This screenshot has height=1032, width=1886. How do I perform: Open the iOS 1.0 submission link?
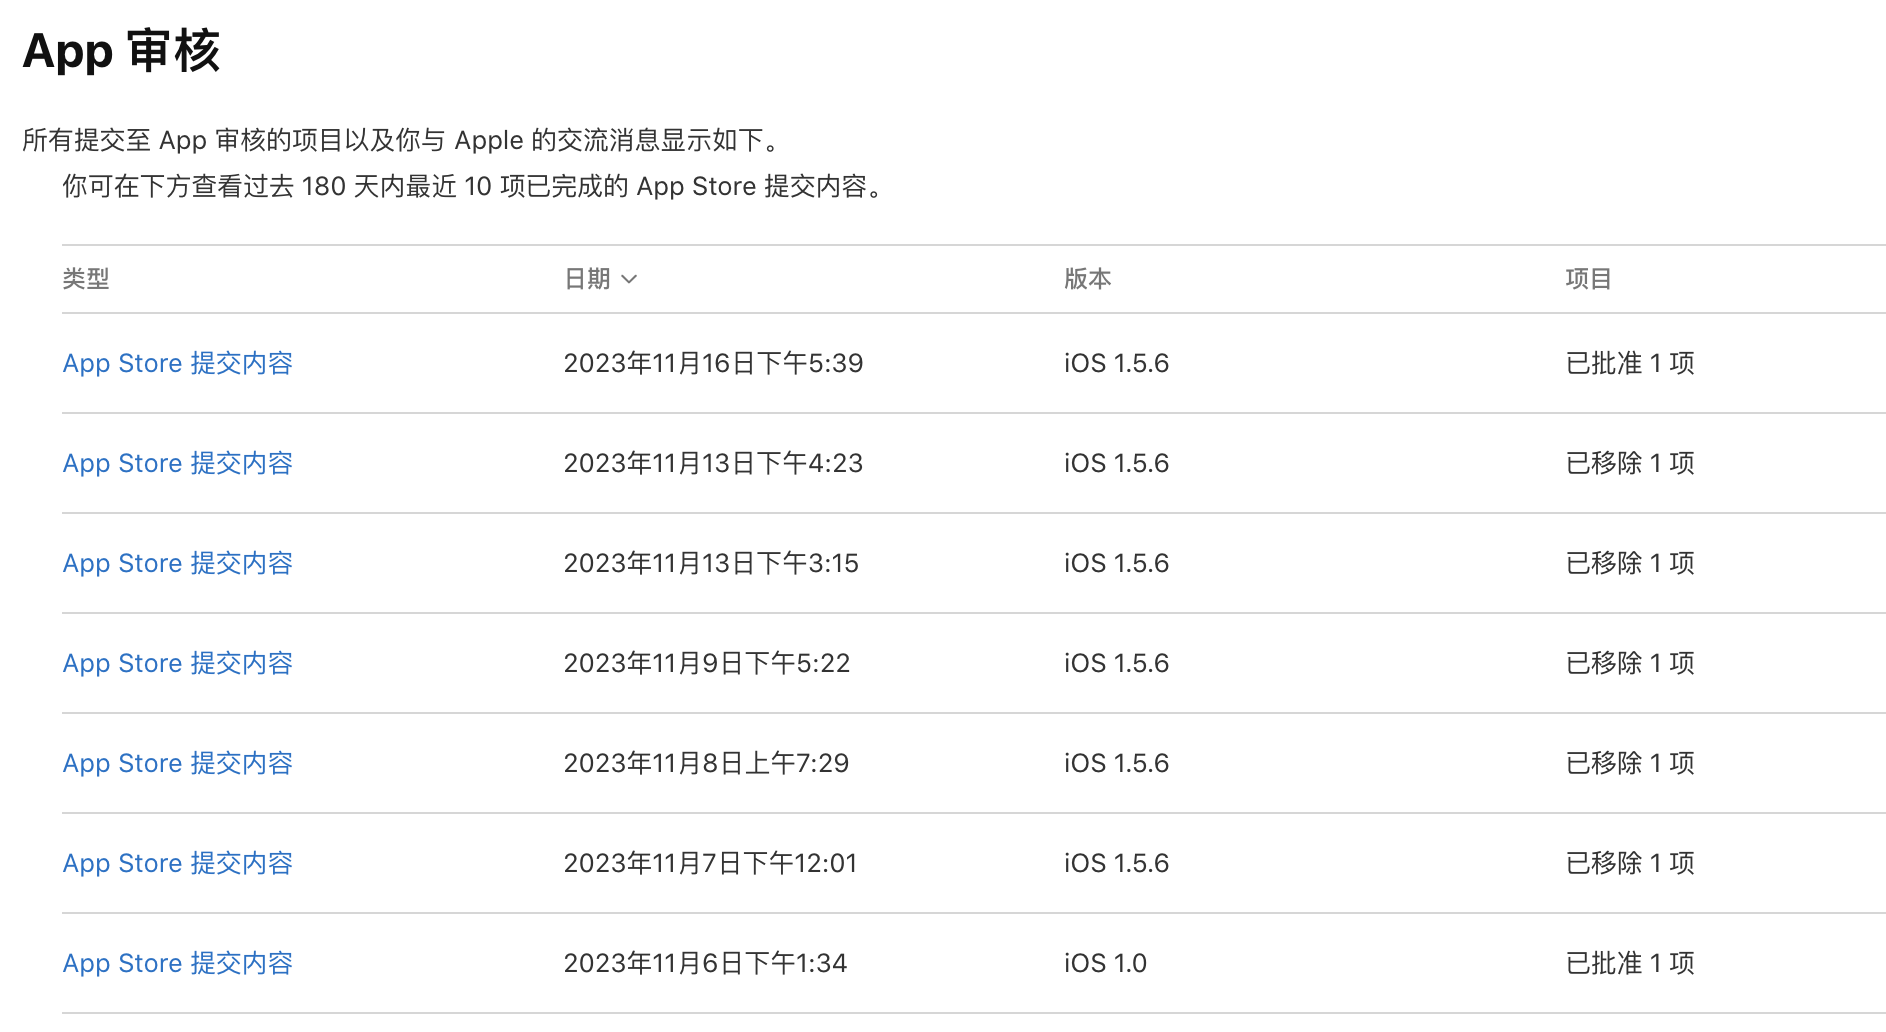click(x=177, y=963)
